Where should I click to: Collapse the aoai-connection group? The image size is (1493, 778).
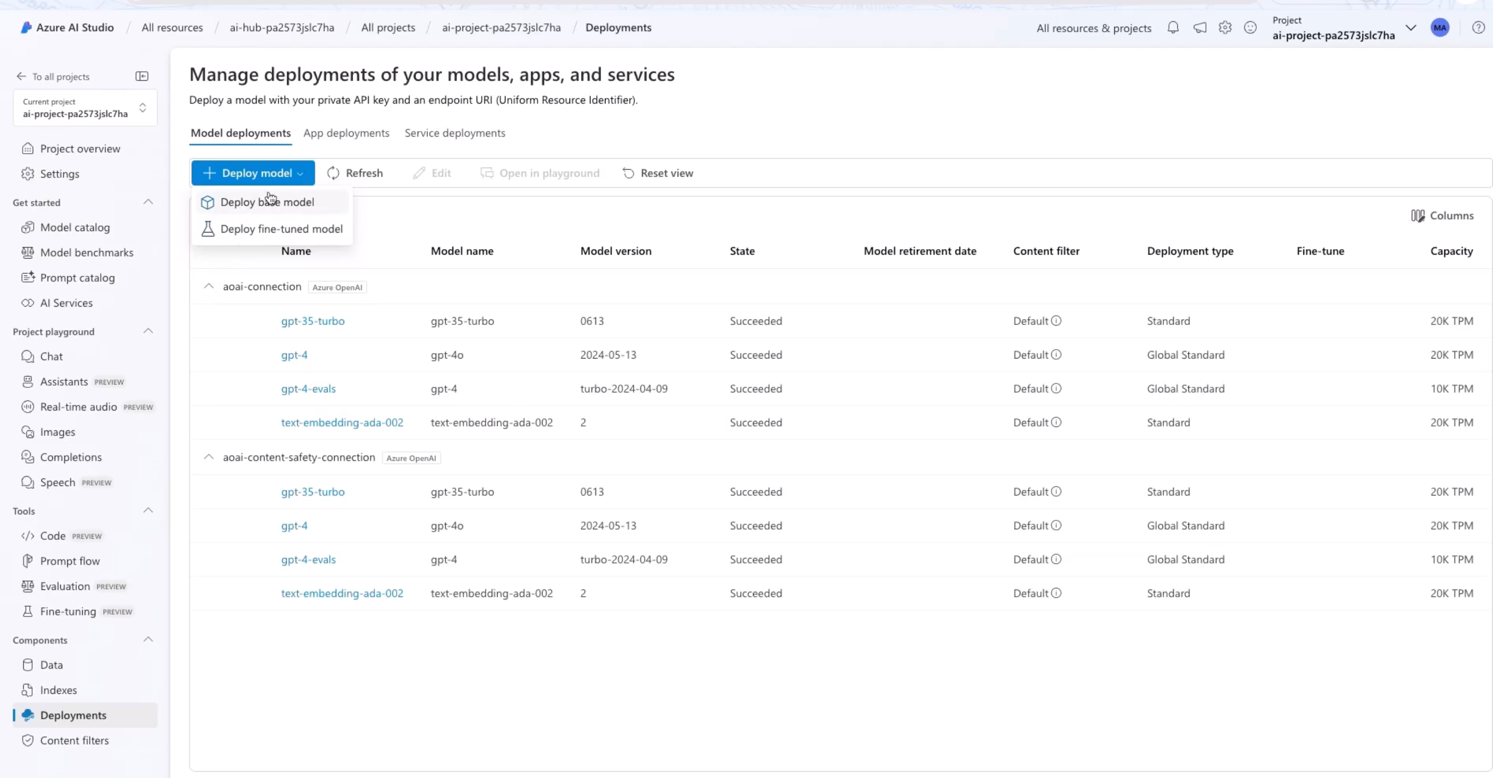coord(209,287)
